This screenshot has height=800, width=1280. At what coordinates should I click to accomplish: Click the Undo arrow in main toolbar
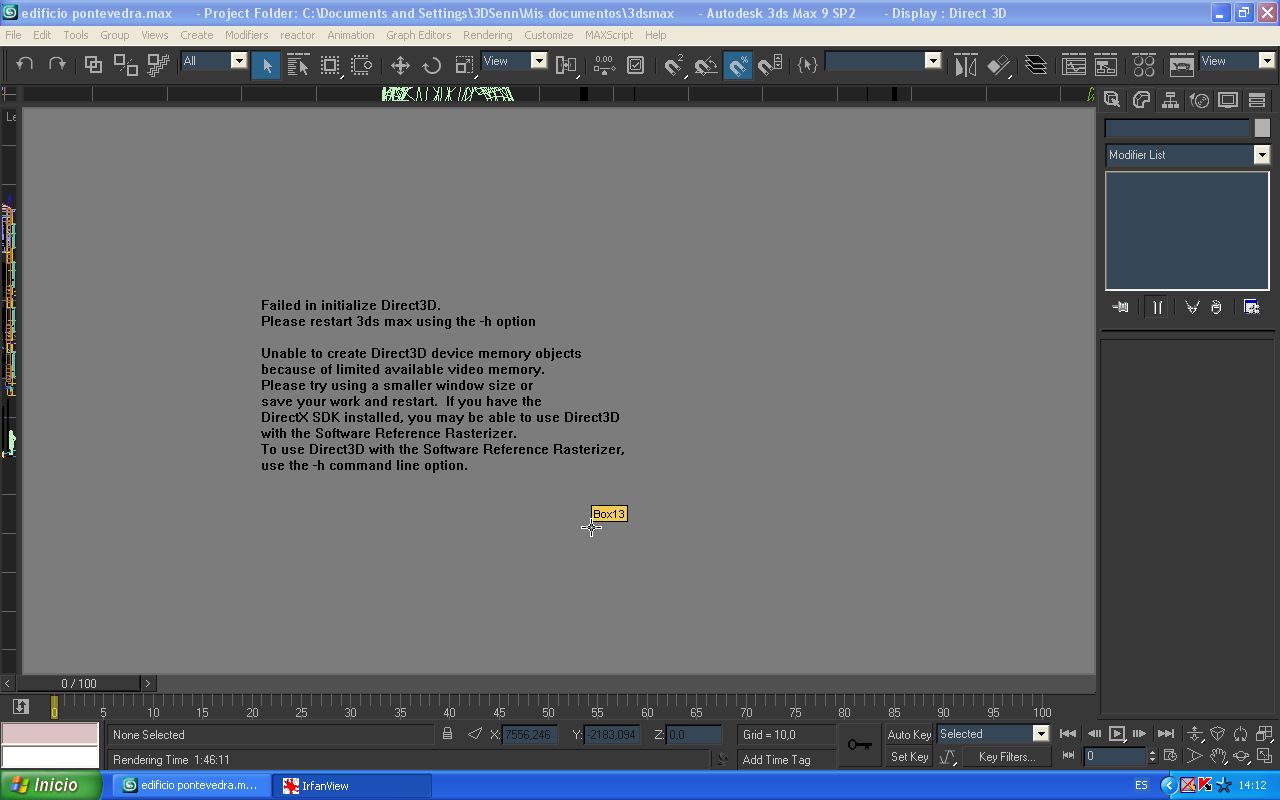coord(25,65)
